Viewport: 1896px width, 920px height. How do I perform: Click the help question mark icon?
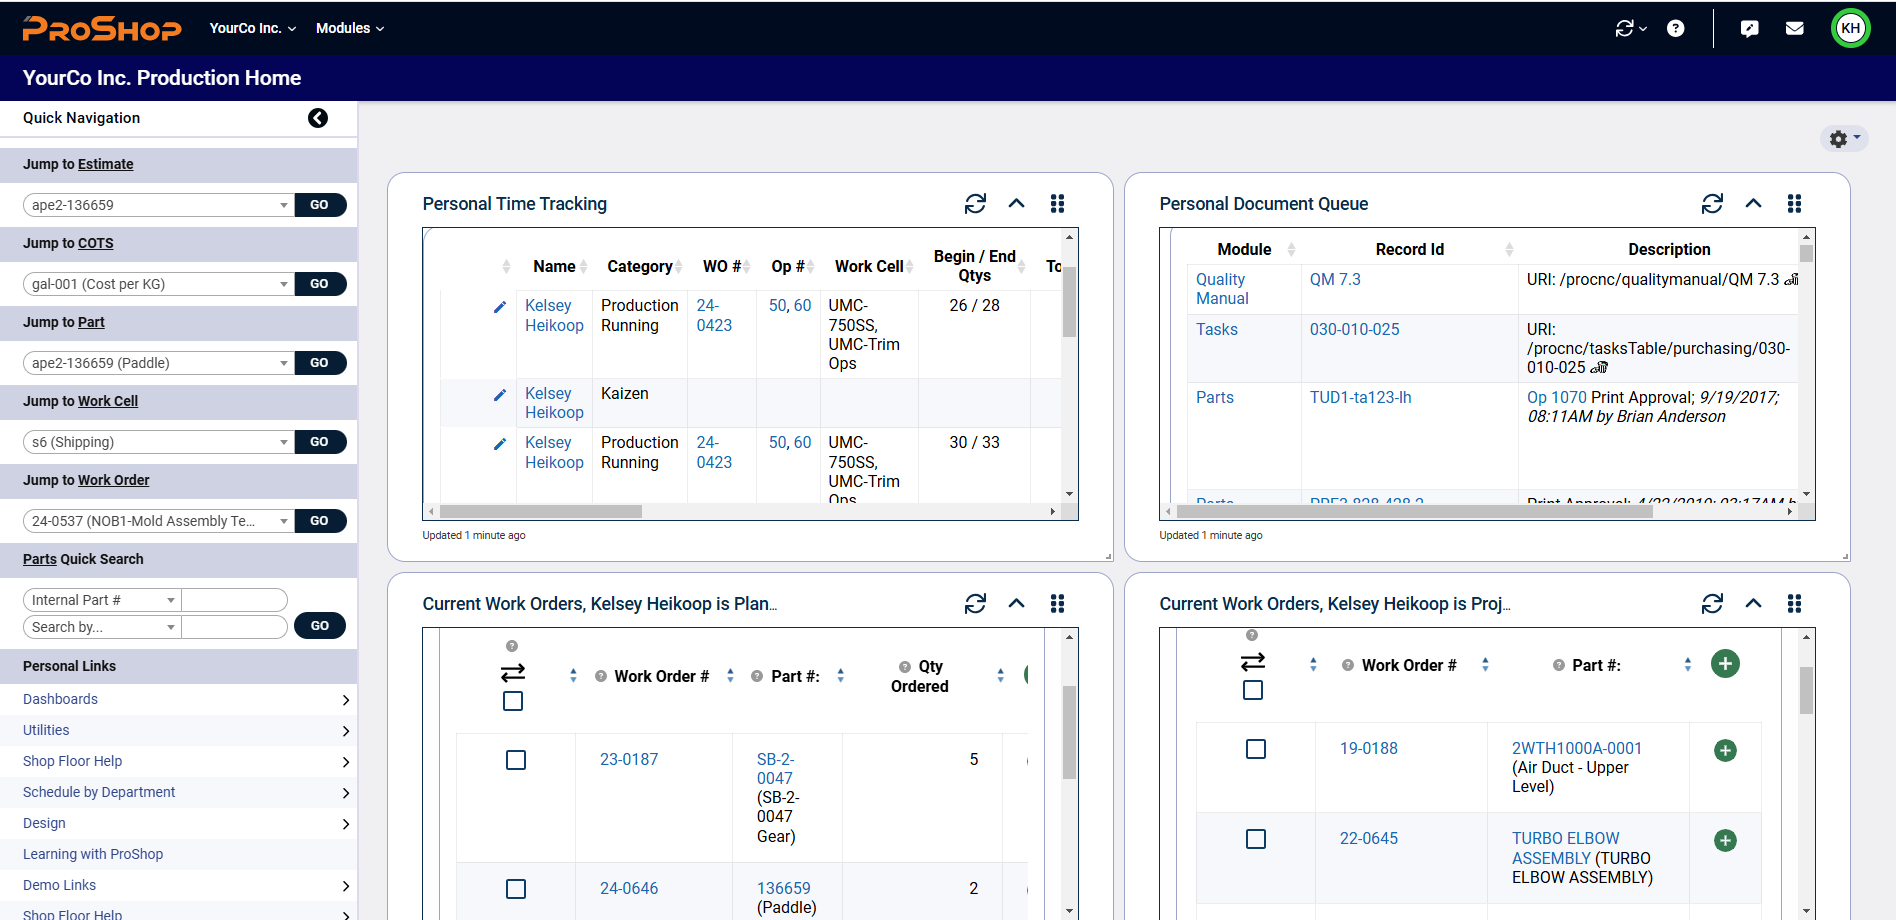click(1675, 29)
